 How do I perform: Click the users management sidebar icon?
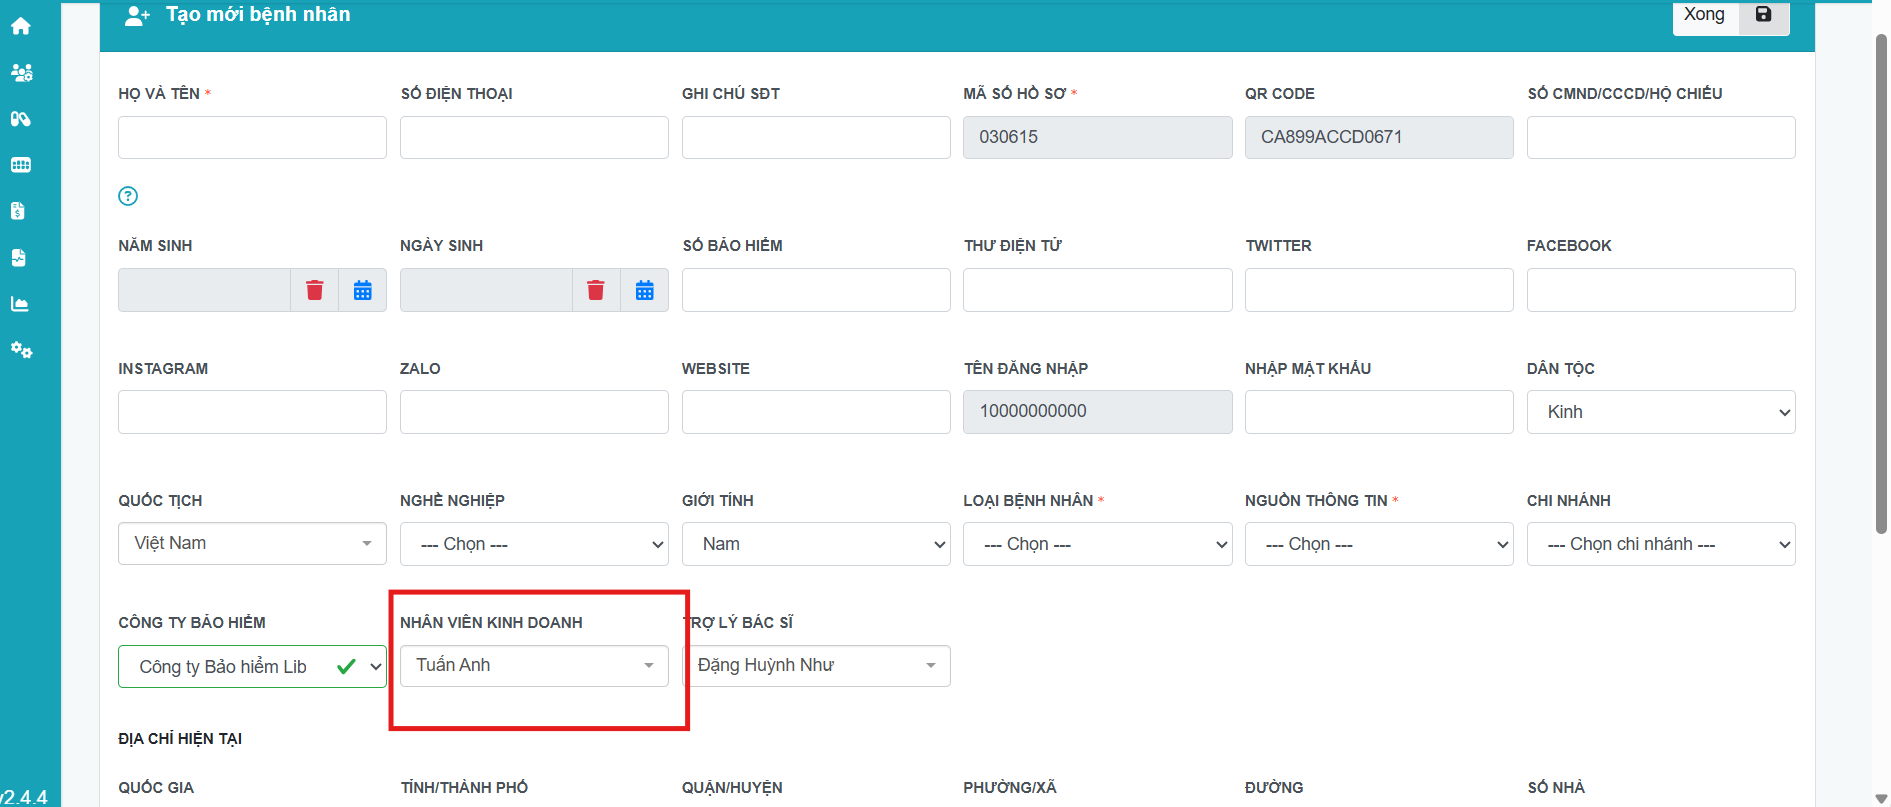(21, 72)
